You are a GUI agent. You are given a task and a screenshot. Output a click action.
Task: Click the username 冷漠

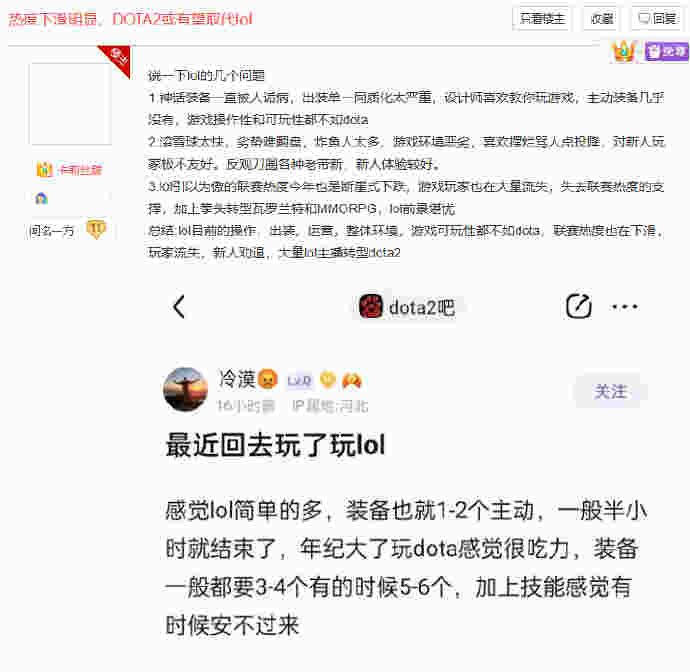237,379
